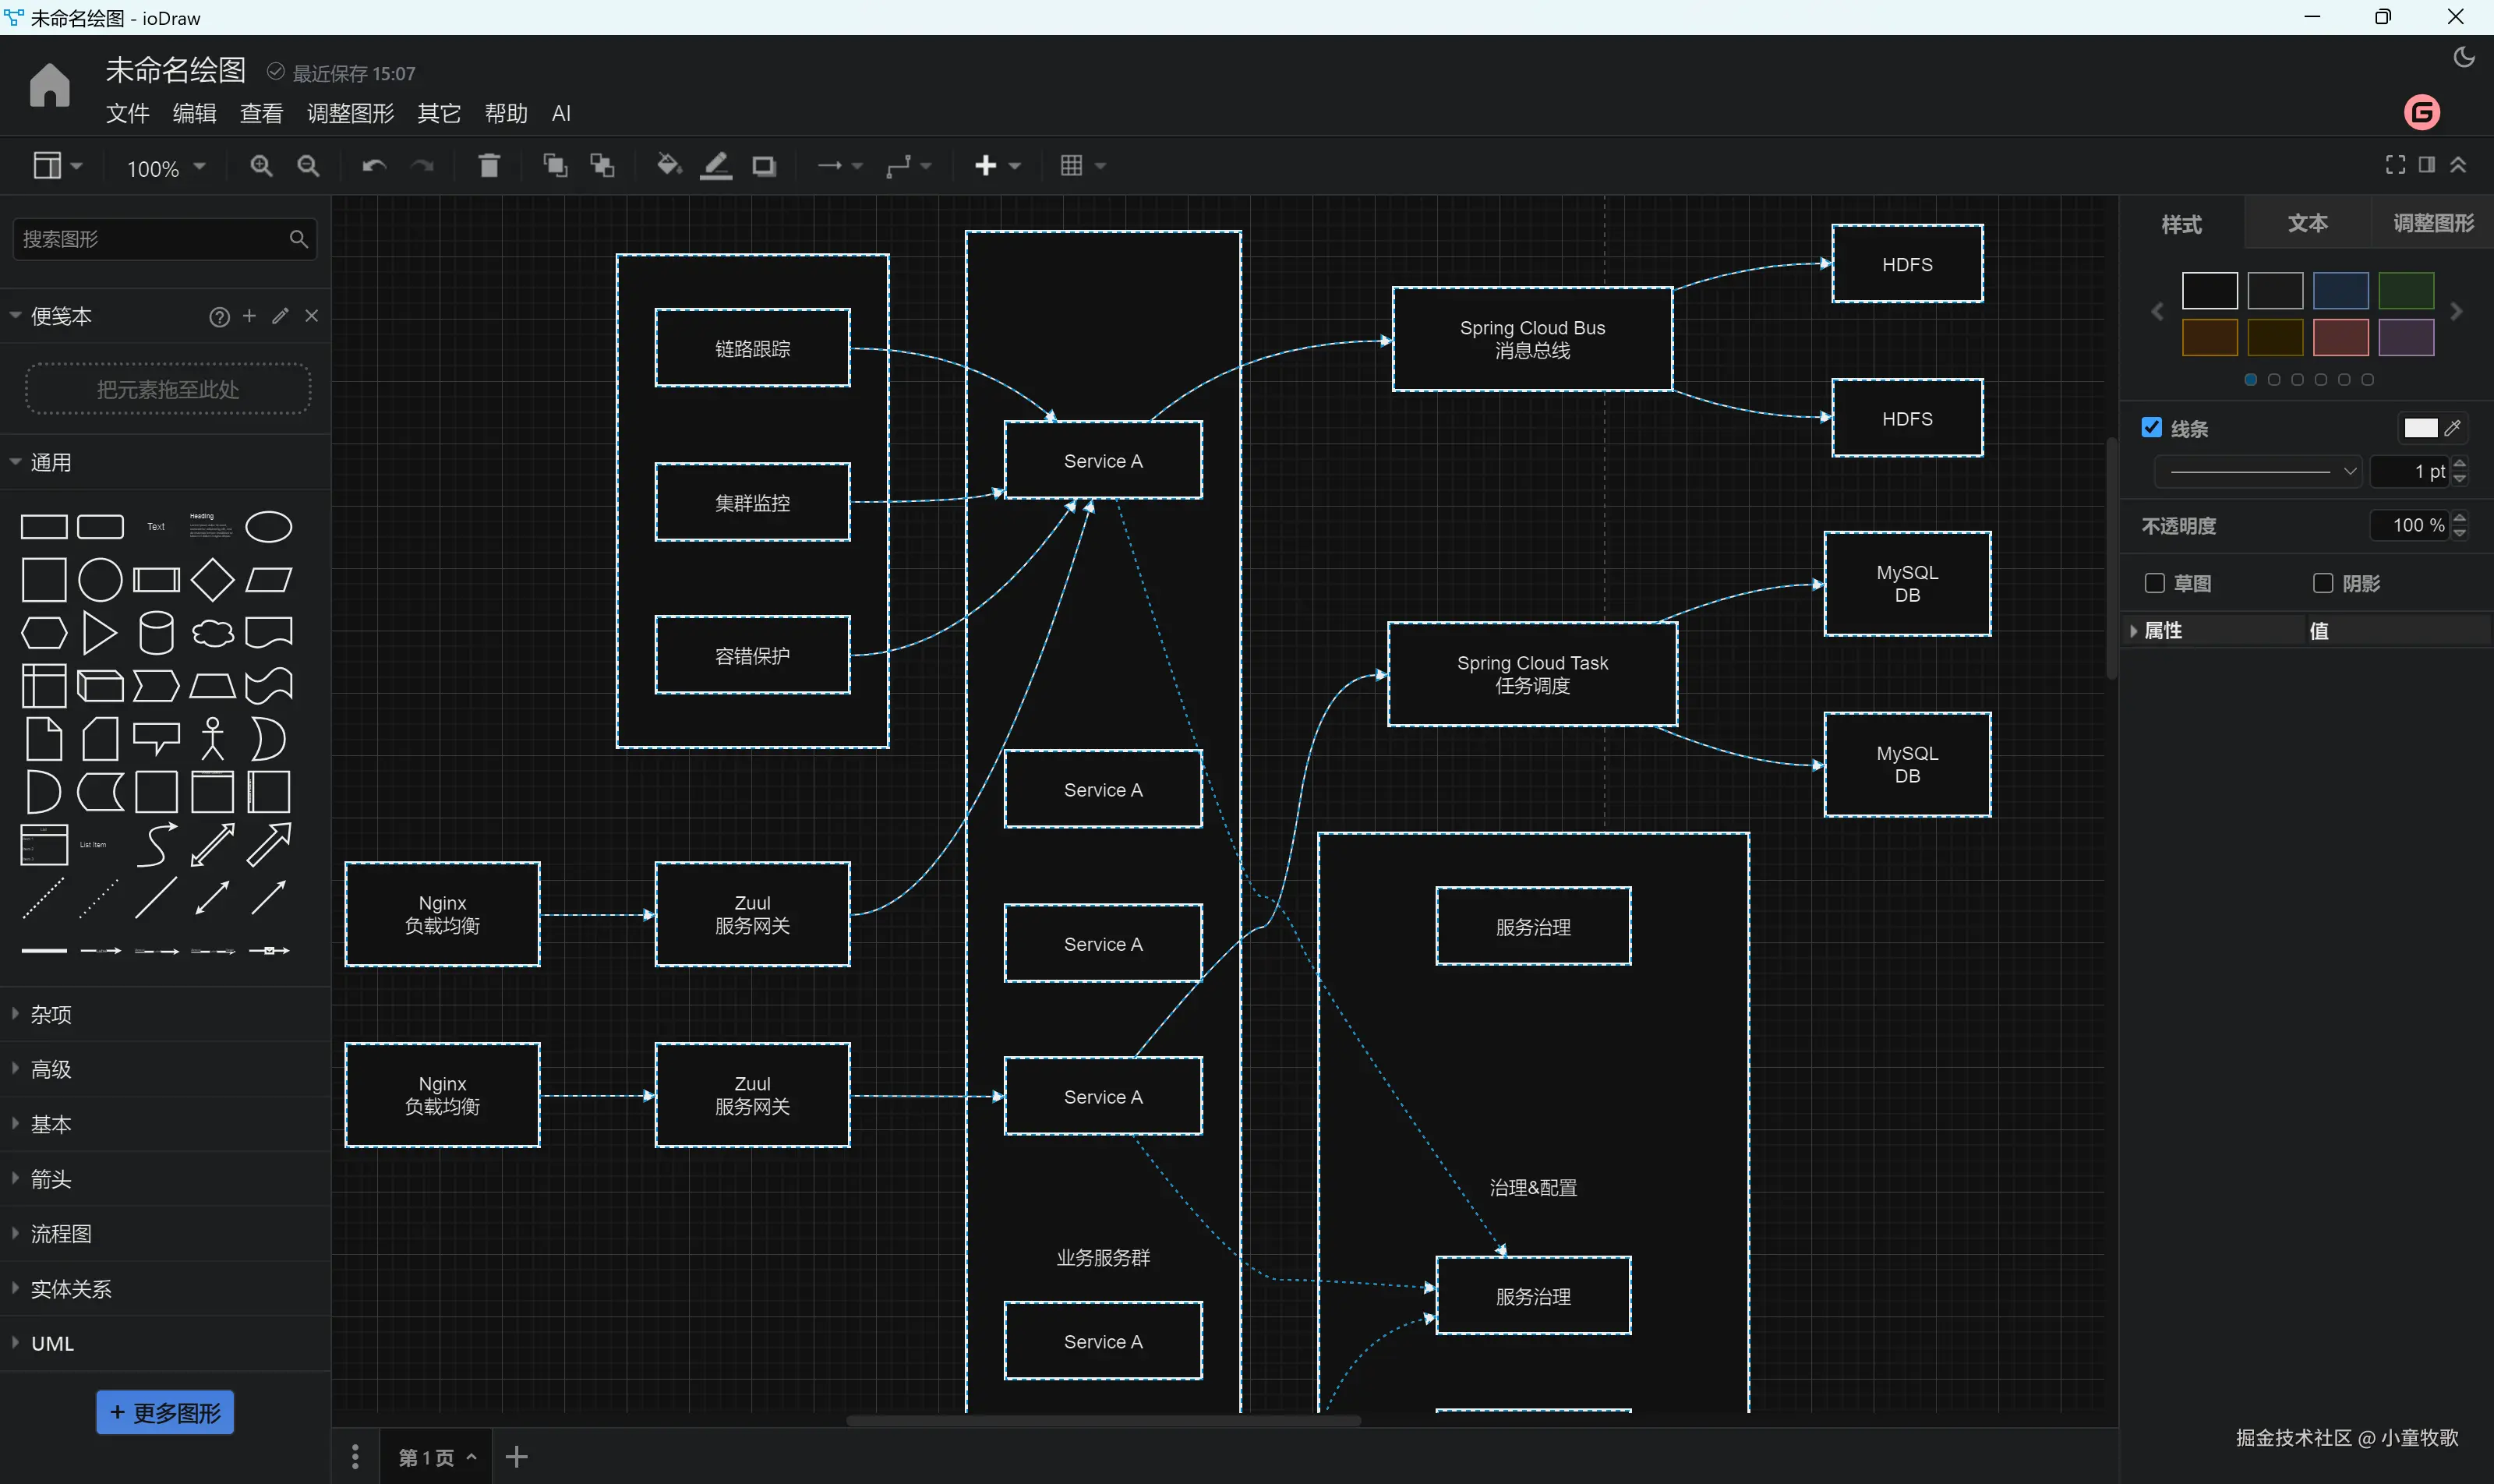
Task: Click the 更多图形 button
Action: pyautogui.click(x=165, y=1412)
